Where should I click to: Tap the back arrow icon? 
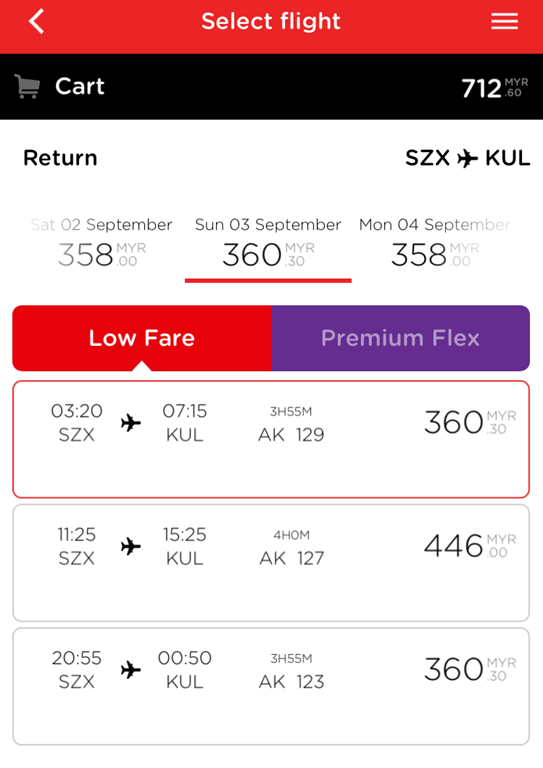click(x=37, y=22)
